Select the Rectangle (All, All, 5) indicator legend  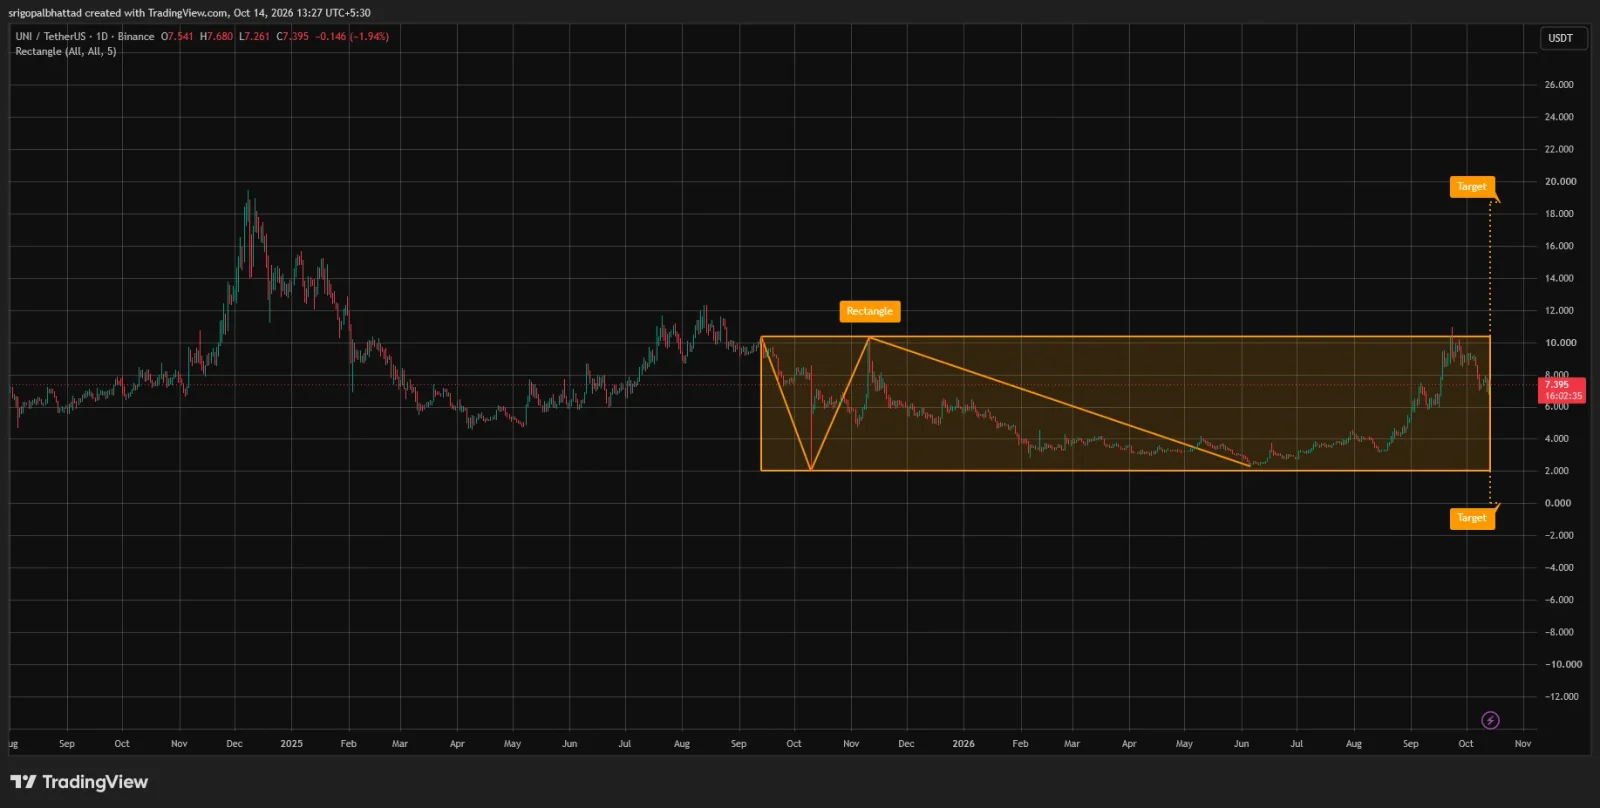66,51
